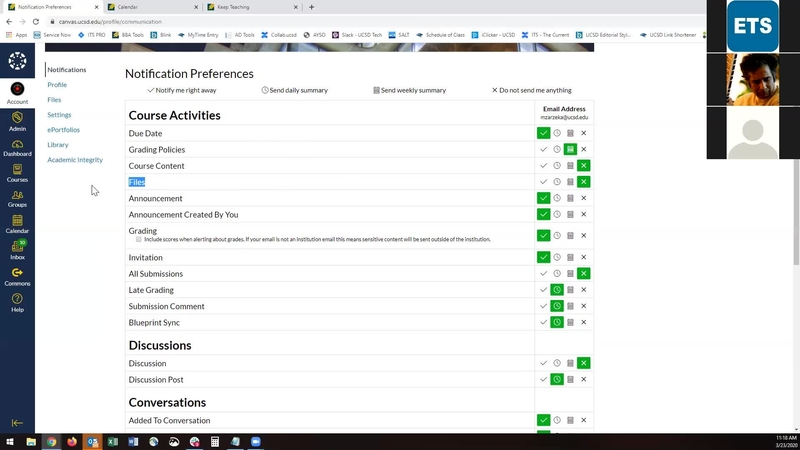Open the Admin icon in Canvas sidebar
The height and width of the screenshot is (450, 800).
[17, 121]
